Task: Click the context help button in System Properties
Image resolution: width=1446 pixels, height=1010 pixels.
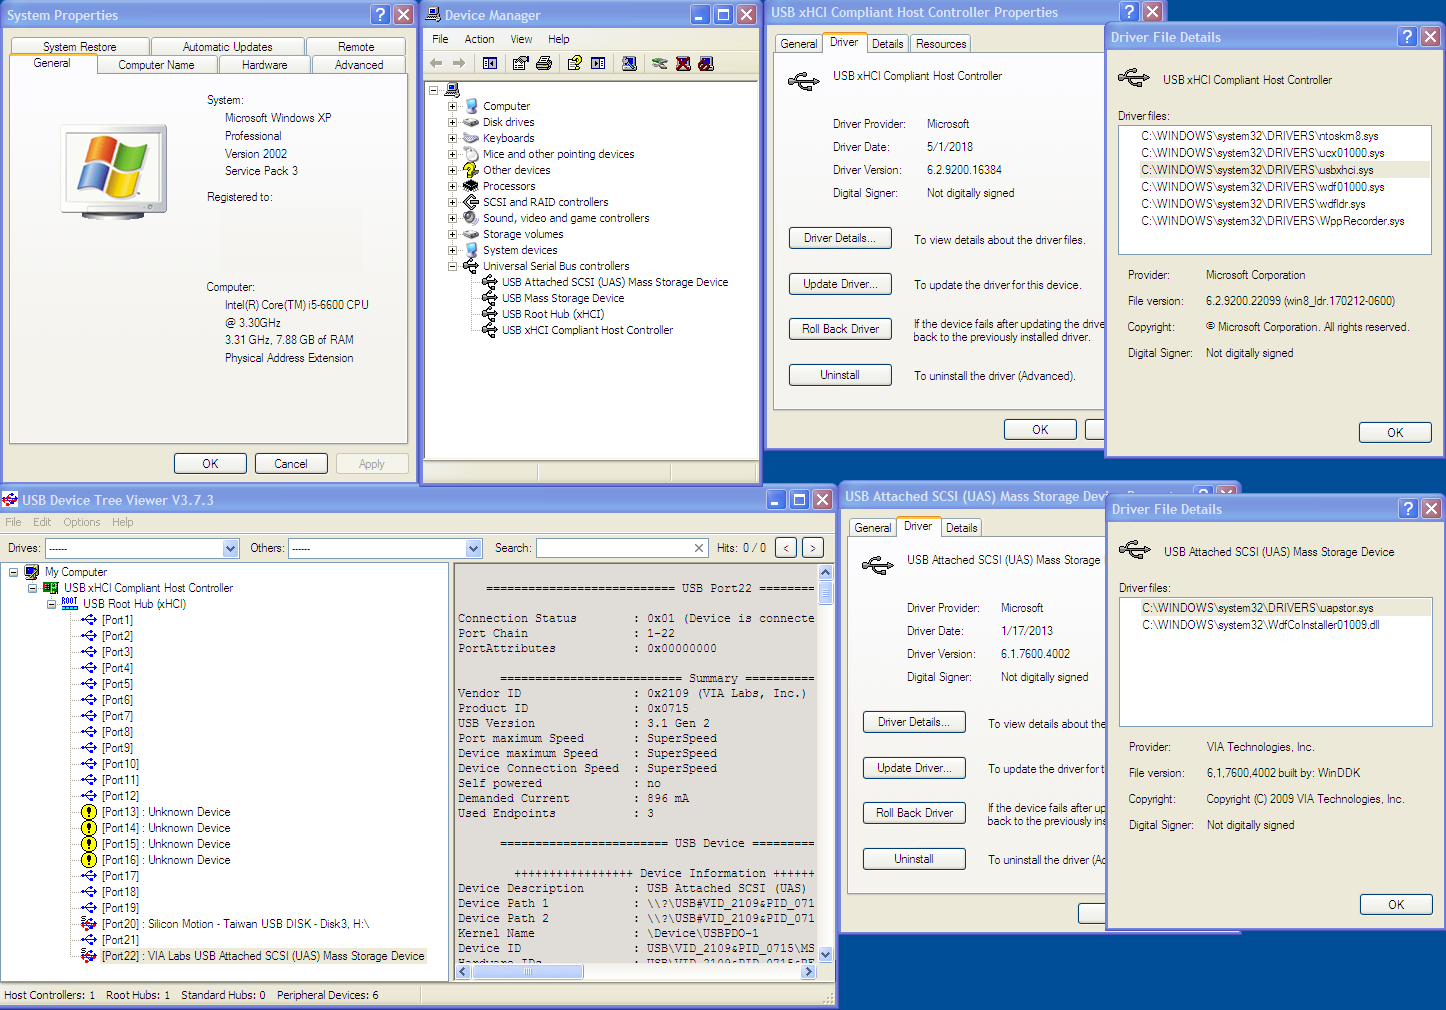Action: pyautogui.click(x=380, y=14)
